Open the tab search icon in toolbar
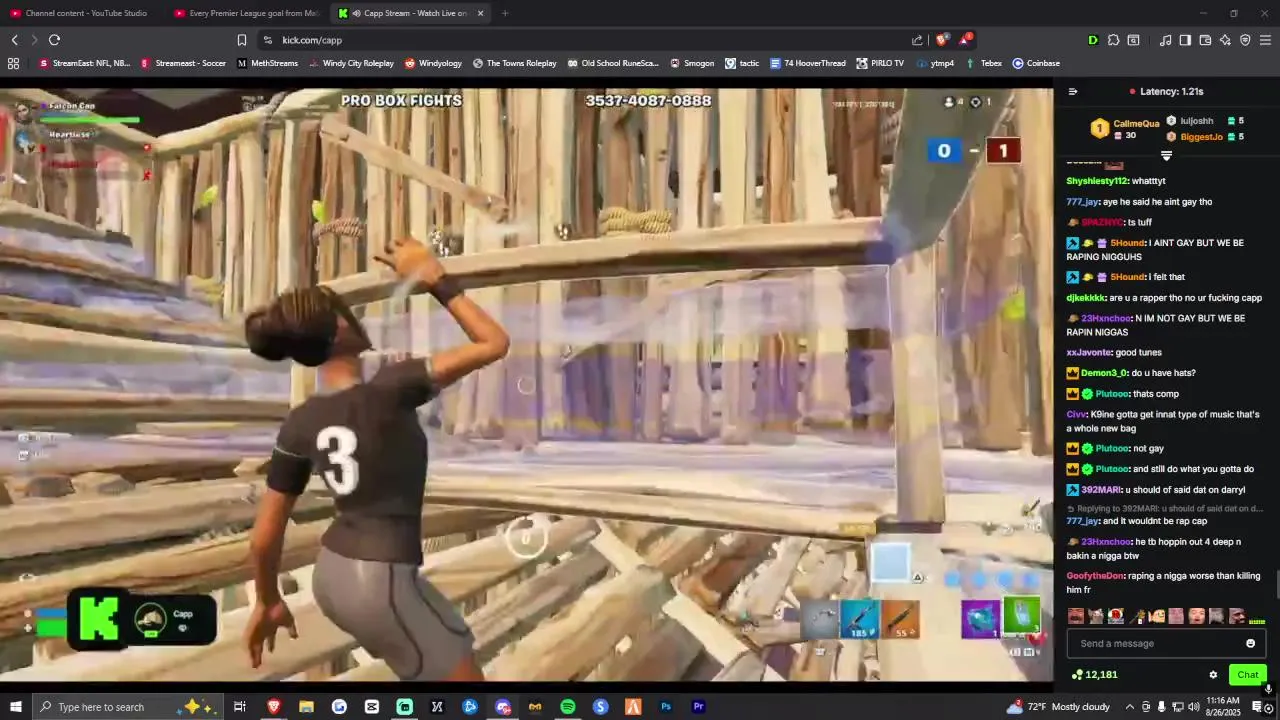The height and width of the screenshot is (720, 1280). point(1133,40)
